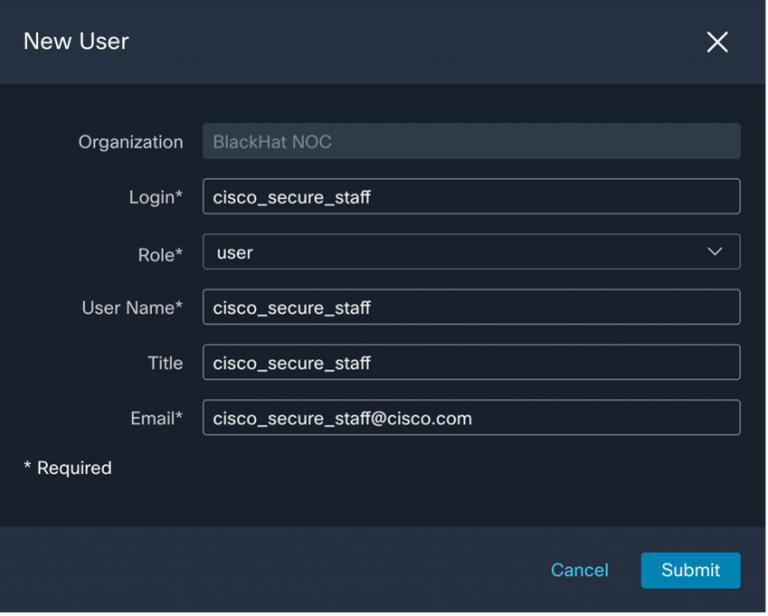Click the 'New User' dialog heading
The image size is (768, 616).
click(x=76, y=41)
